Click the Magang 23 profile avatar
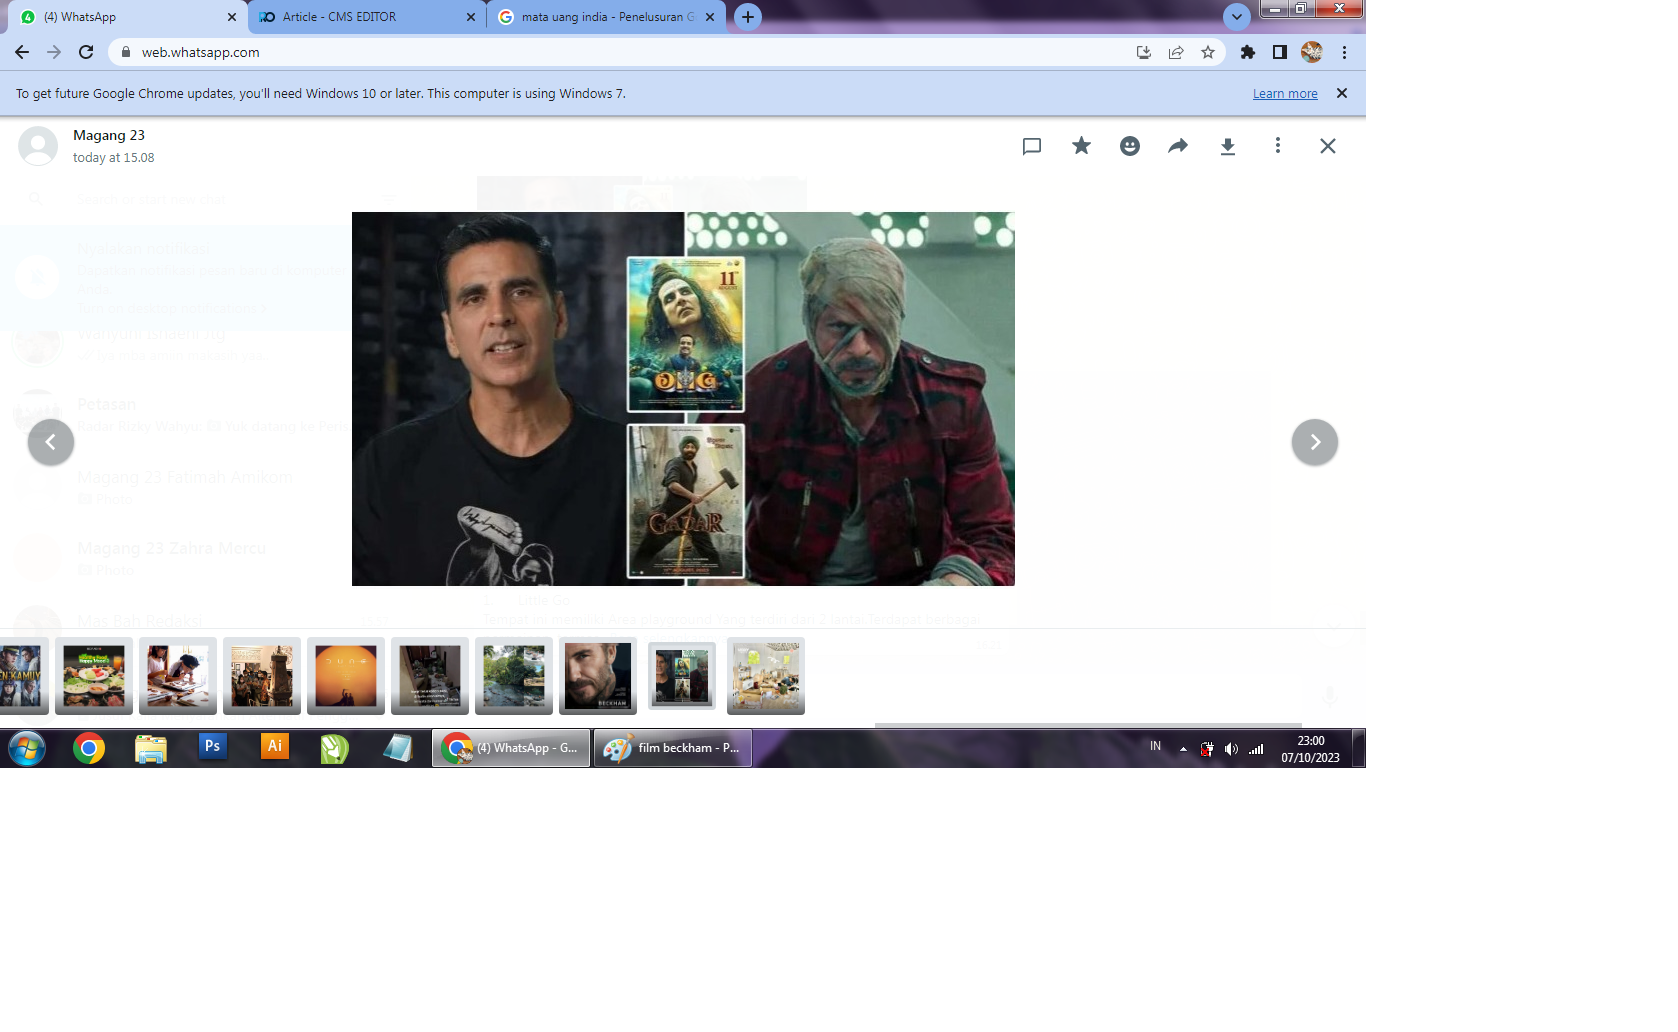This screenshot has height=1032, width=1678. point(38,146)
